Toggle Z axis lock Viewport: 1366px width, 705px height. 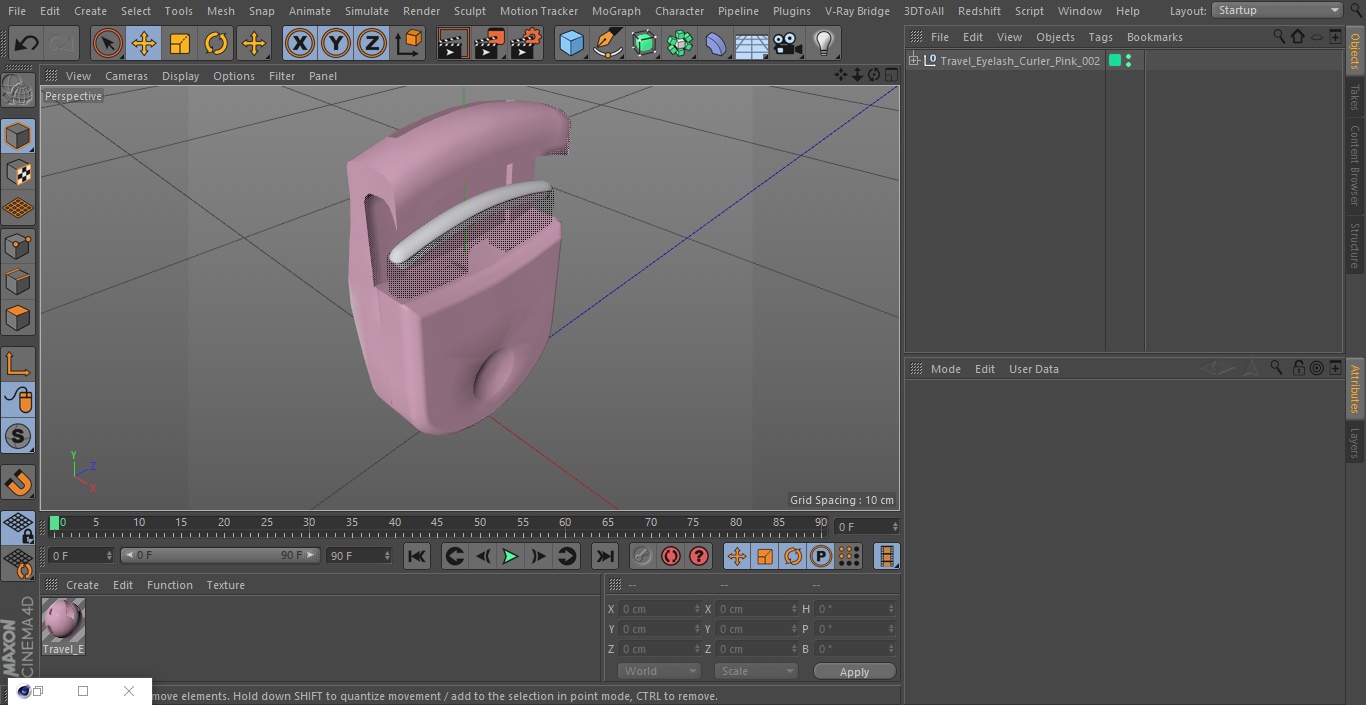pyautogui.click(x=371, y=43)
